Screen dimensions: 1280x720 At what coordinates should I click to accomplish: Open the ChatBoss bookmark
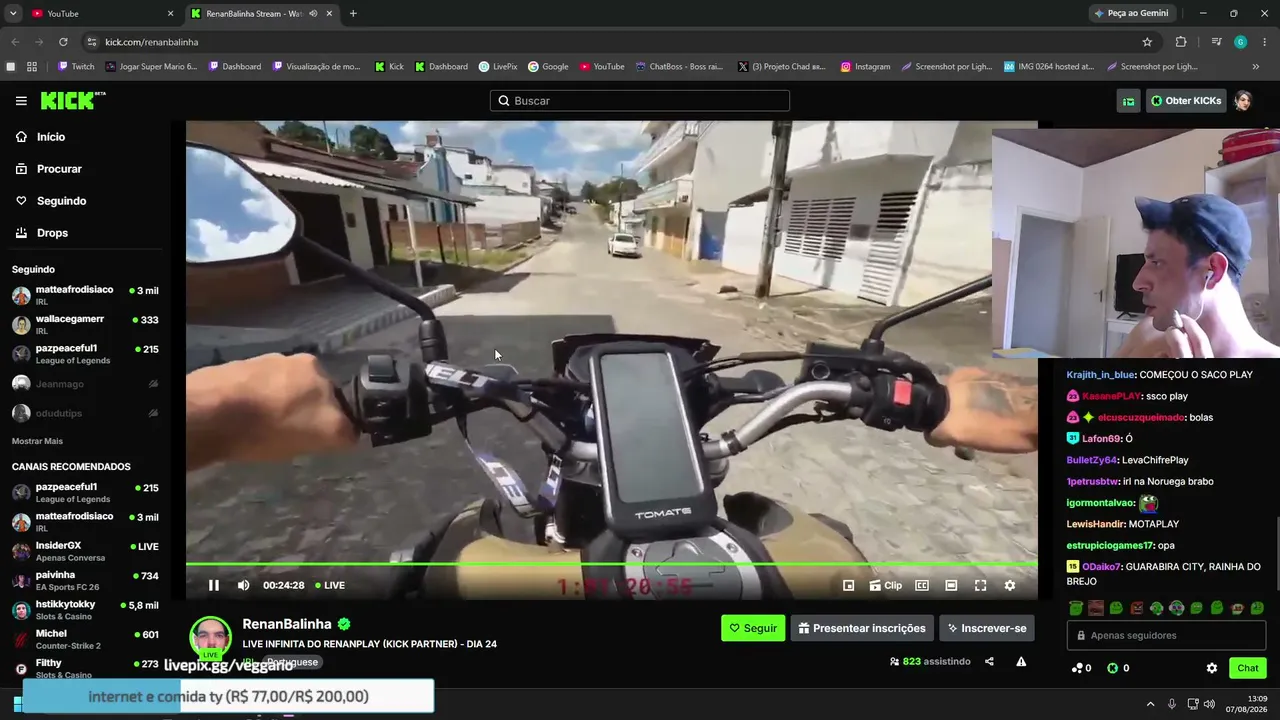click(679, 67)
